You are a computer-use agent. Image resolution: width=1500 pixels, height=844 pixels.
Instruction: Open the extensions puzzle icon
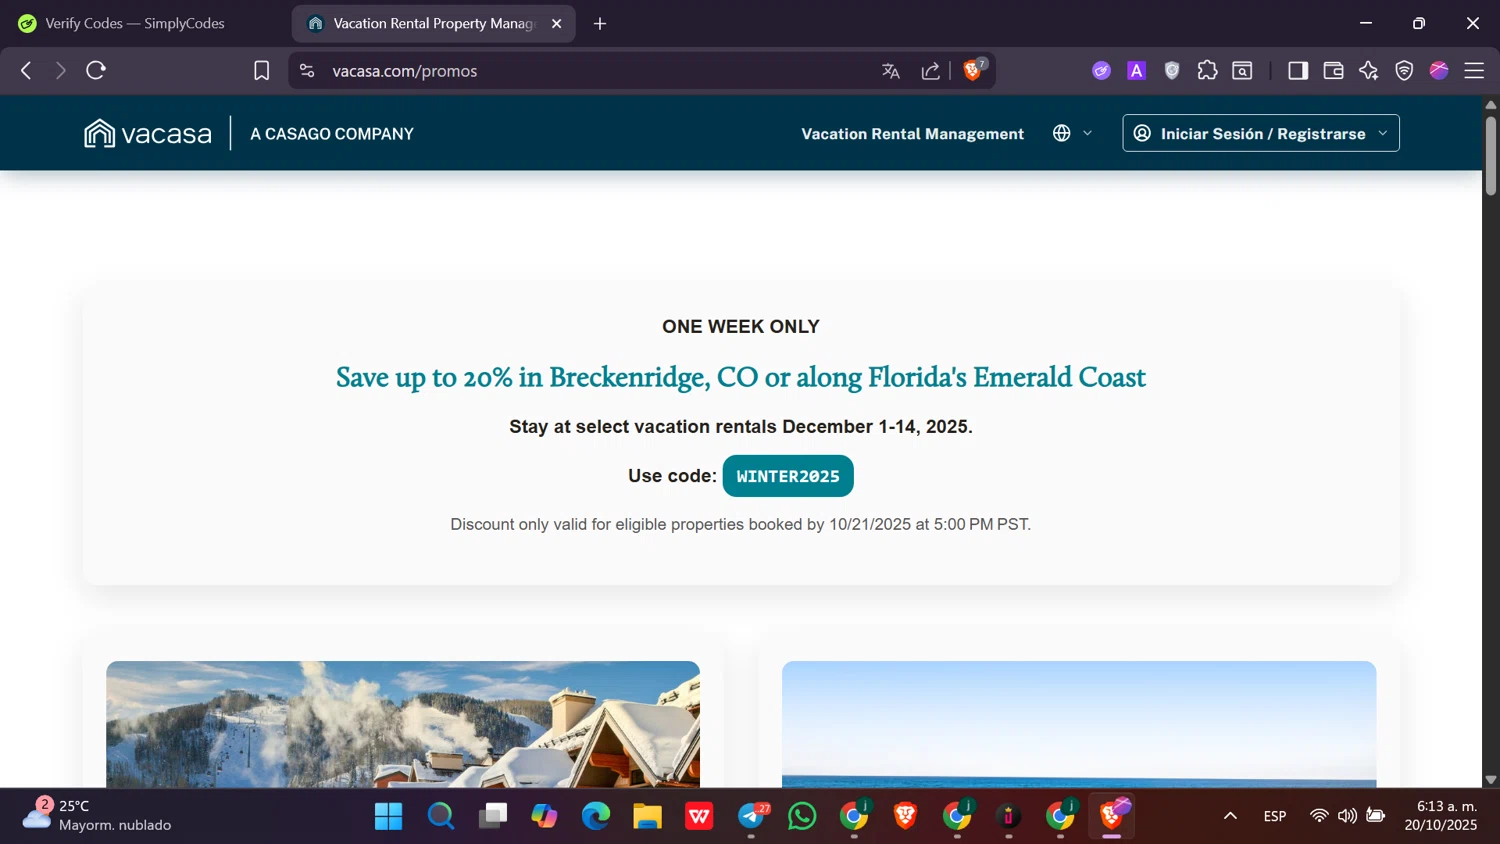1207,70
